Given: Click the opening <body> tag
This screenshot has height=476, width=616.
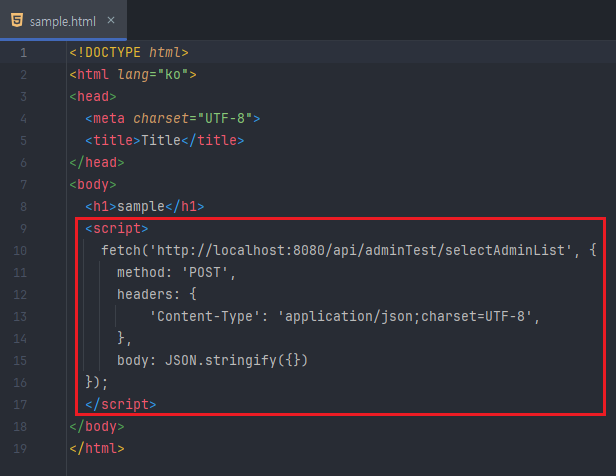Looking at the screenshot, I should pos(93,184).
